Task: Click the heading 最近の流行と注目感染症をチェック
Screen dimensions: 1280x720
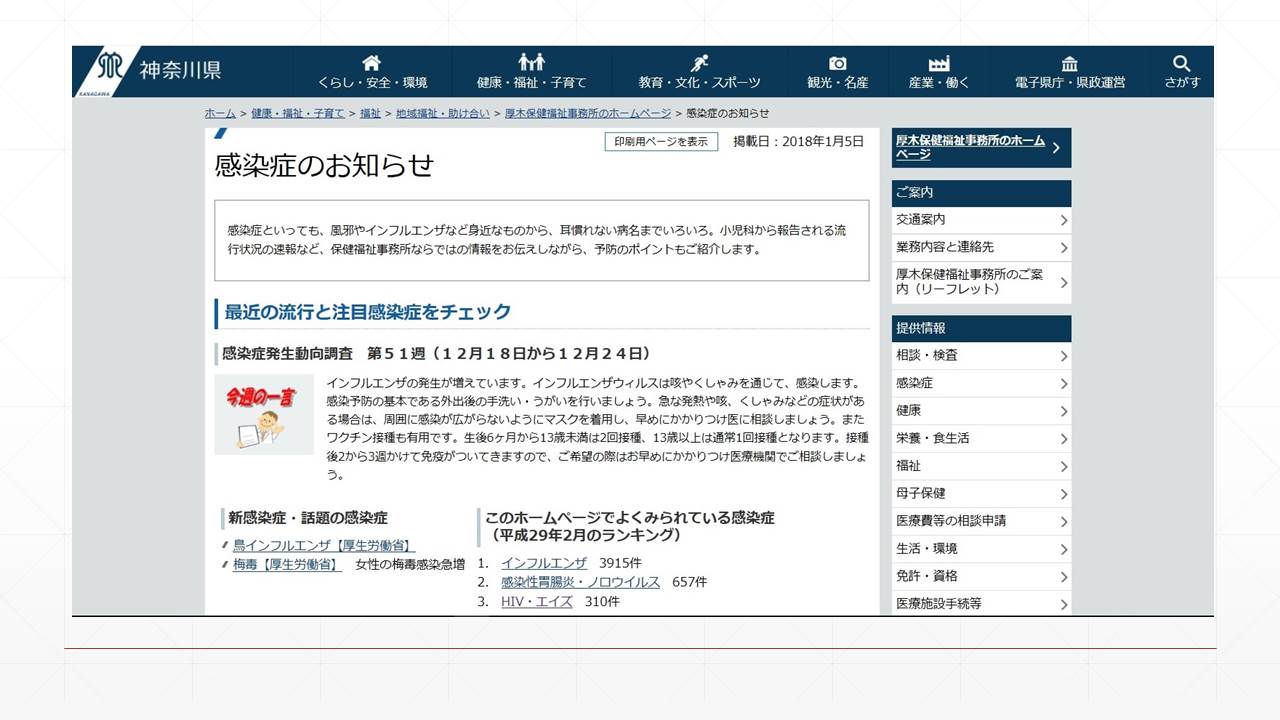Action: coord(367,312)
